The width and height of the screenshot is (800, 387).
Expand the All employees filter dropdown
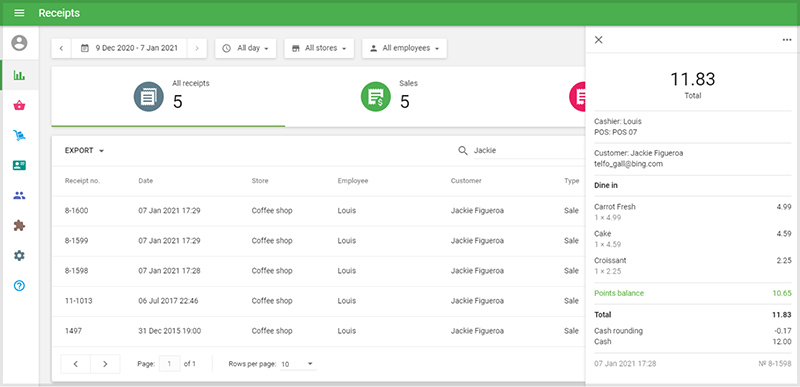tap(405, 48)
